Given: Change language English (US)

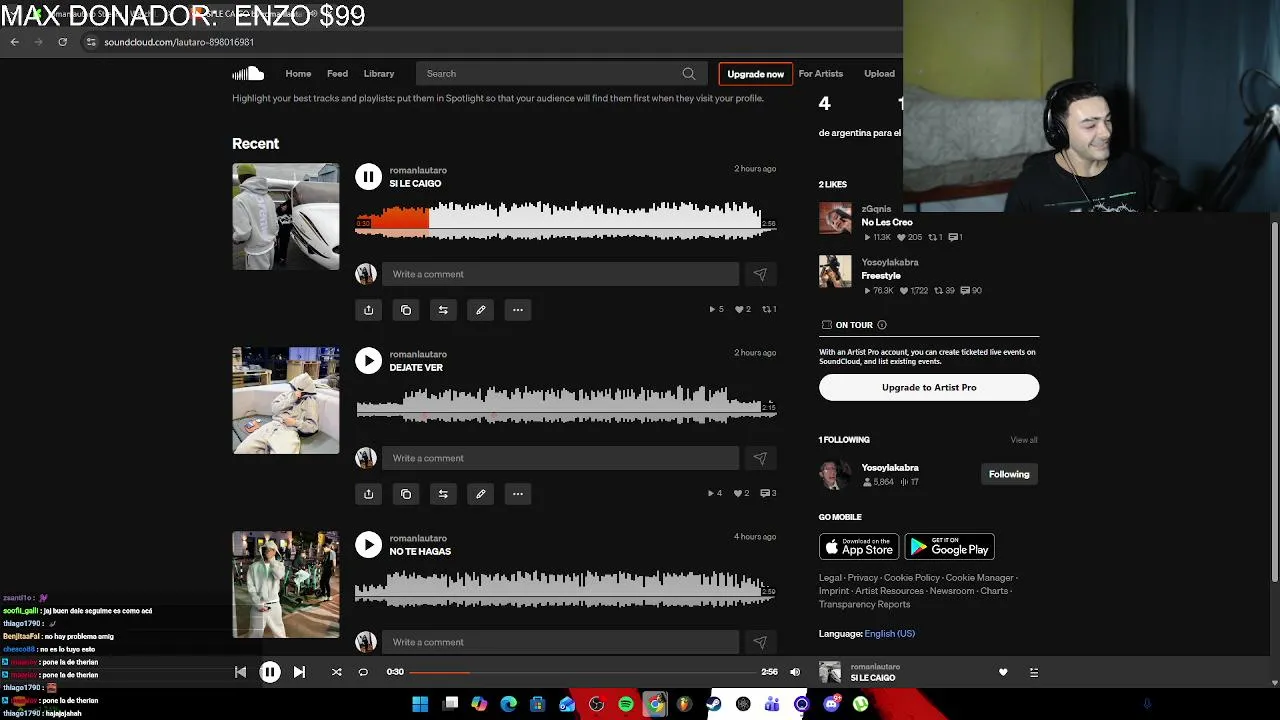Looking at the screenshot, I should (x=890, y=634).
